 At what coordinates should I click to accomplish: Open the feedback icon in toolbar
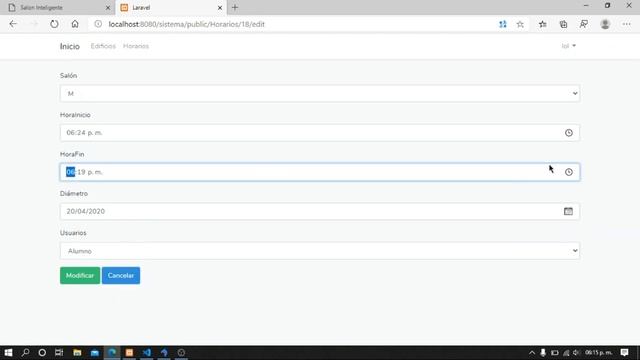[584, 24]
